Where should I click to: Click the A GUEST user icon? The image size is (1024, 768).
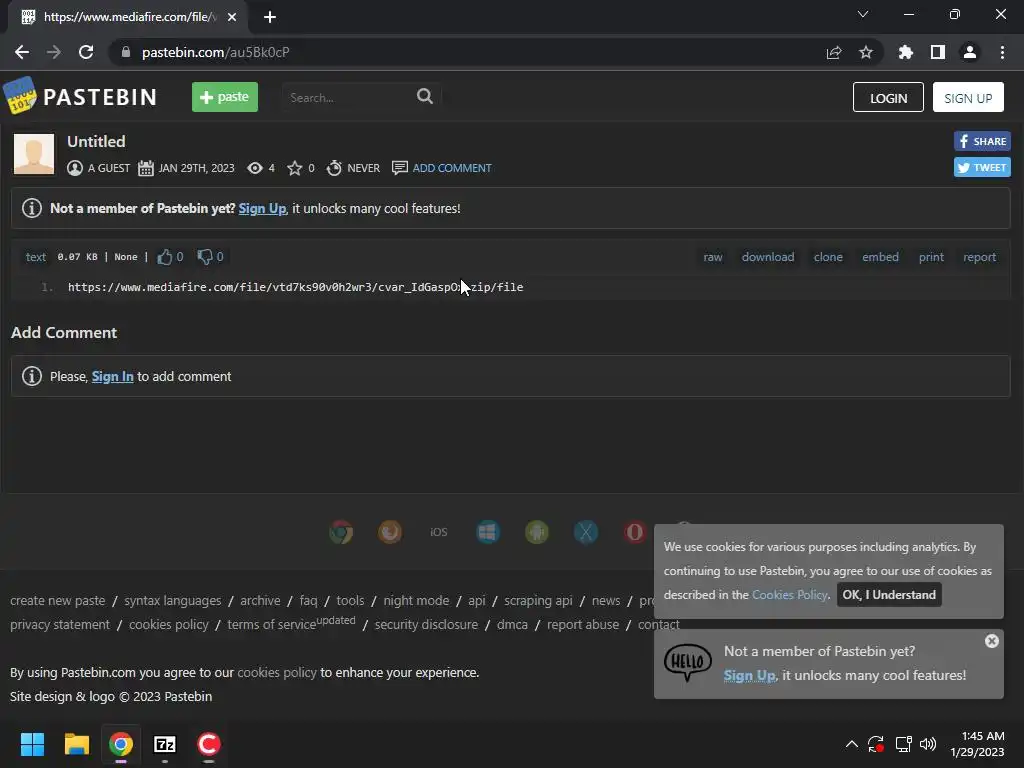(x=75, y=168)
